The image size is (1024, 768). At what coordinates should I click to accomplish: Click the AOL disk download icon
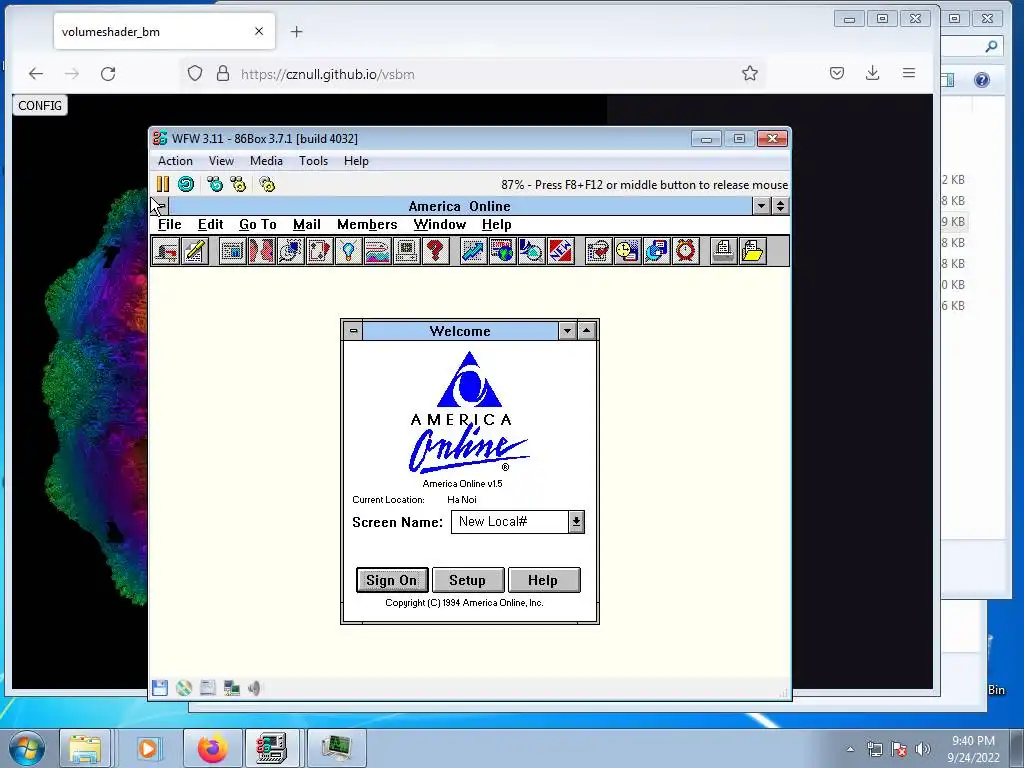click(656, 251)
